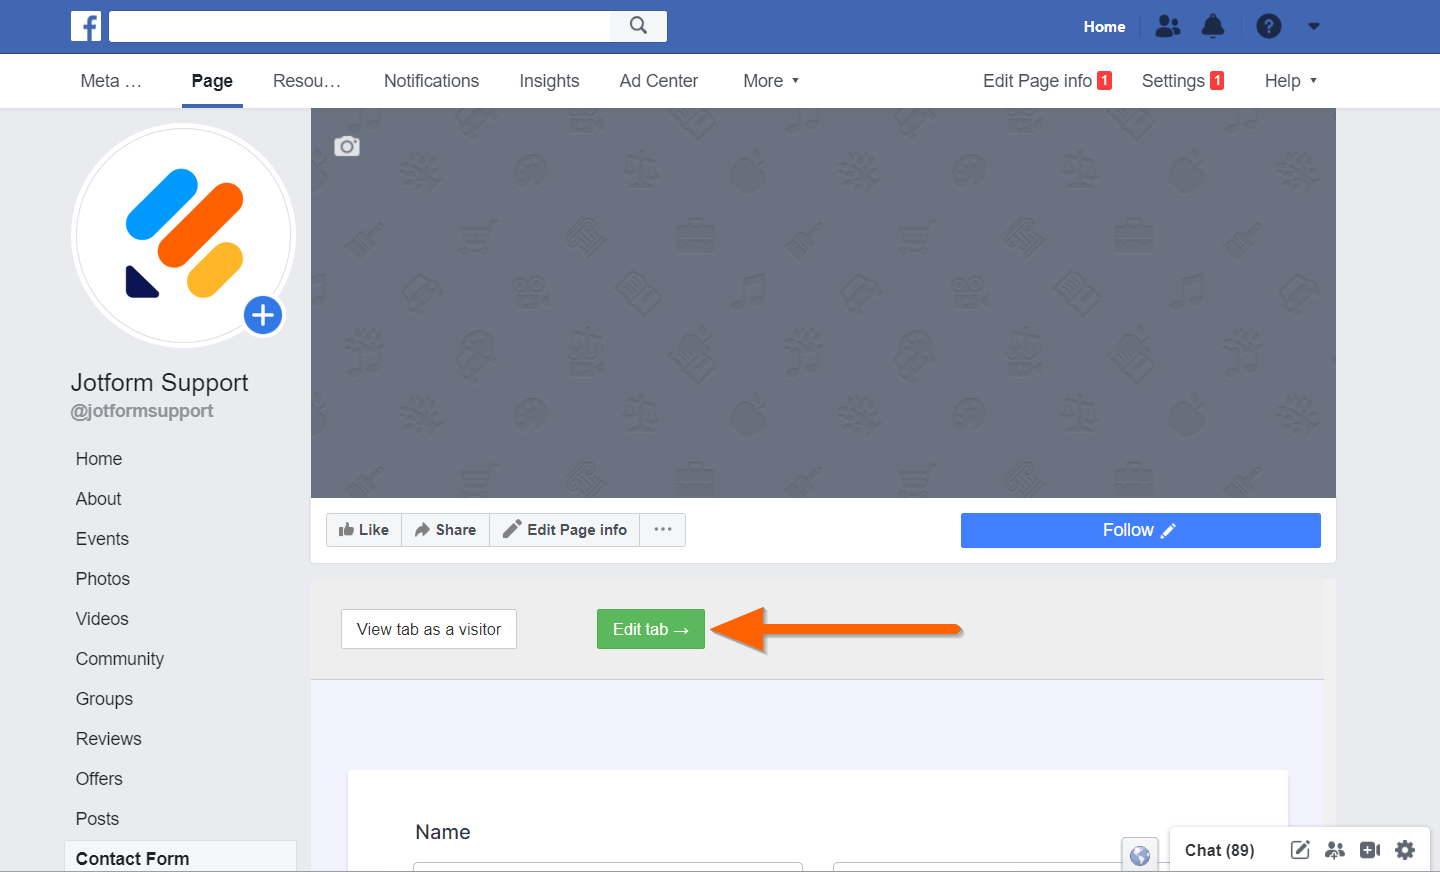This screenshot has width=1440, height=872.
Task: Click the page cover photo area
Action: click(x=823, y=303)
